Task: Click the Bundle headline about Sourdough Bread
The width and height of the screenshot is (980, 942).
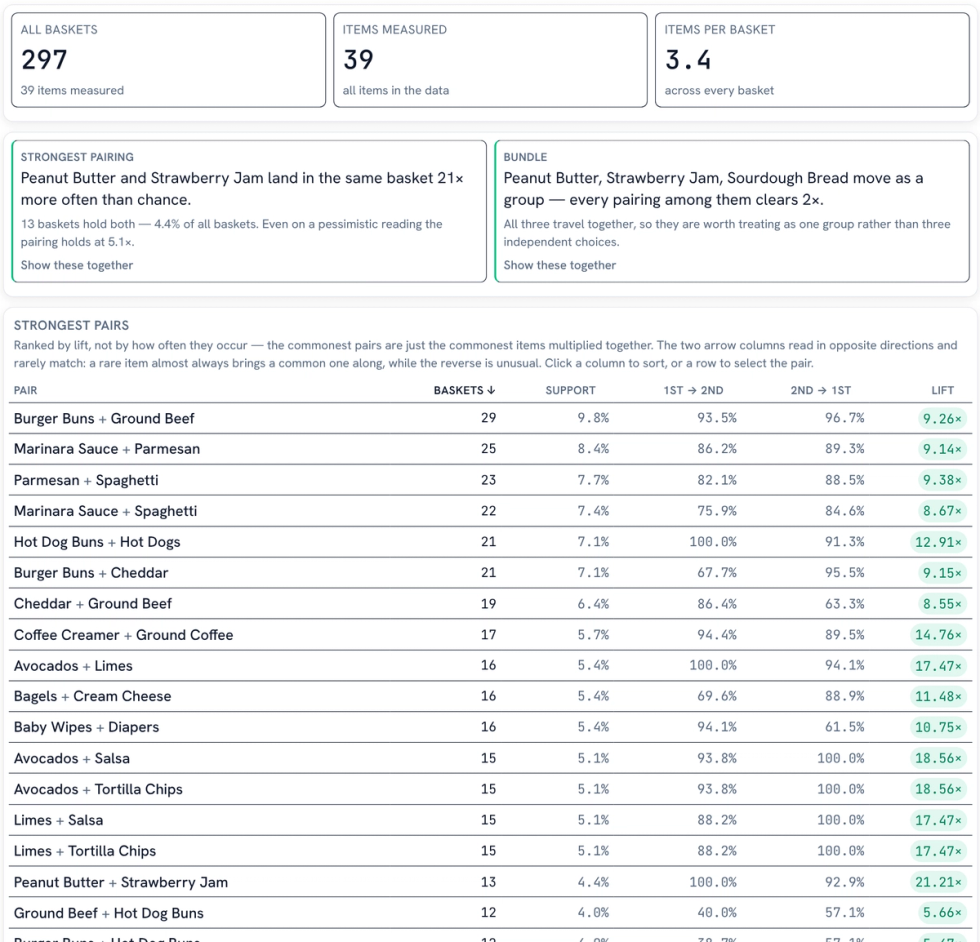Action: coord(713,189)
